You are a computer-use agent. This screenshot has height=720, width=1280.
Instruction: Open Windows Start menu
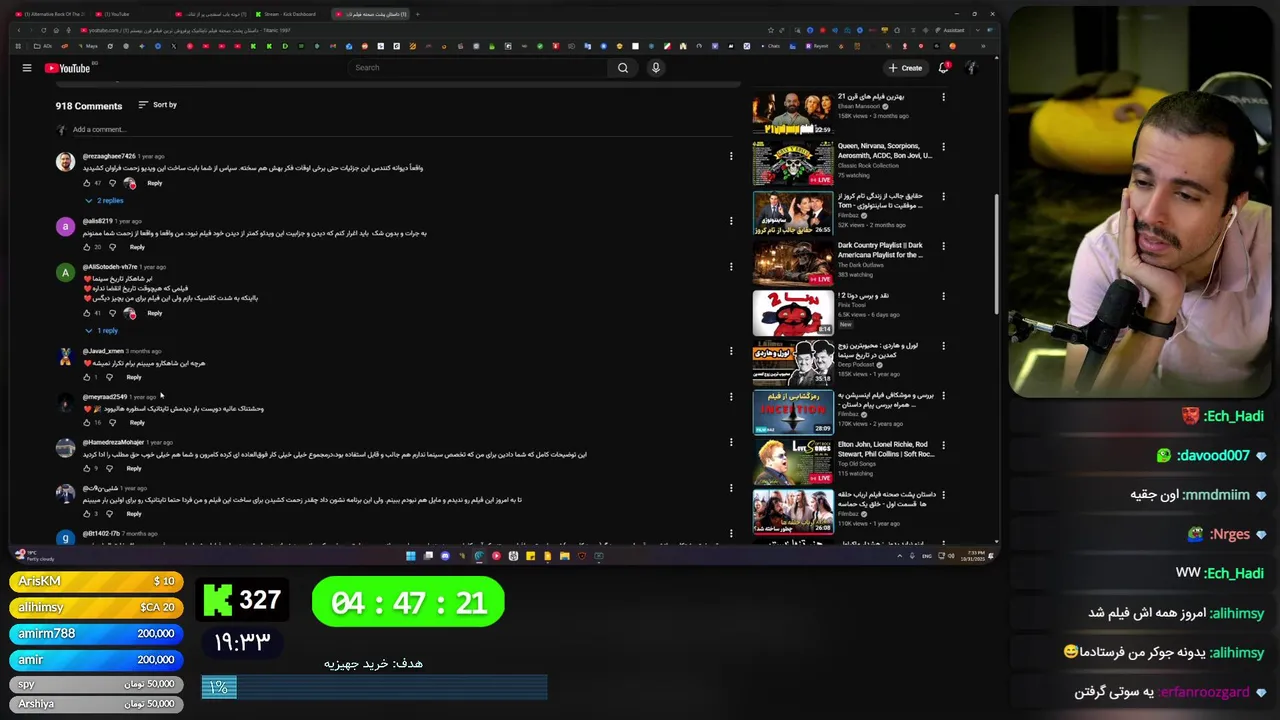(x=411, y=556)
